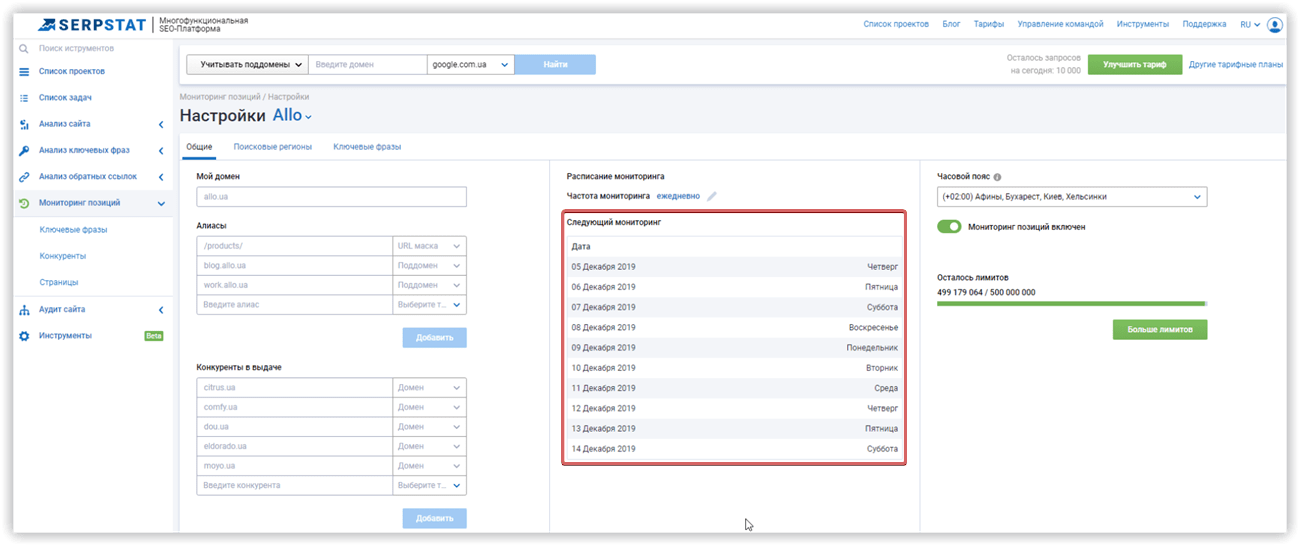
Task: Click the Мониторинг позиций breadcrumb link
Action: click(x=220, y=97)
